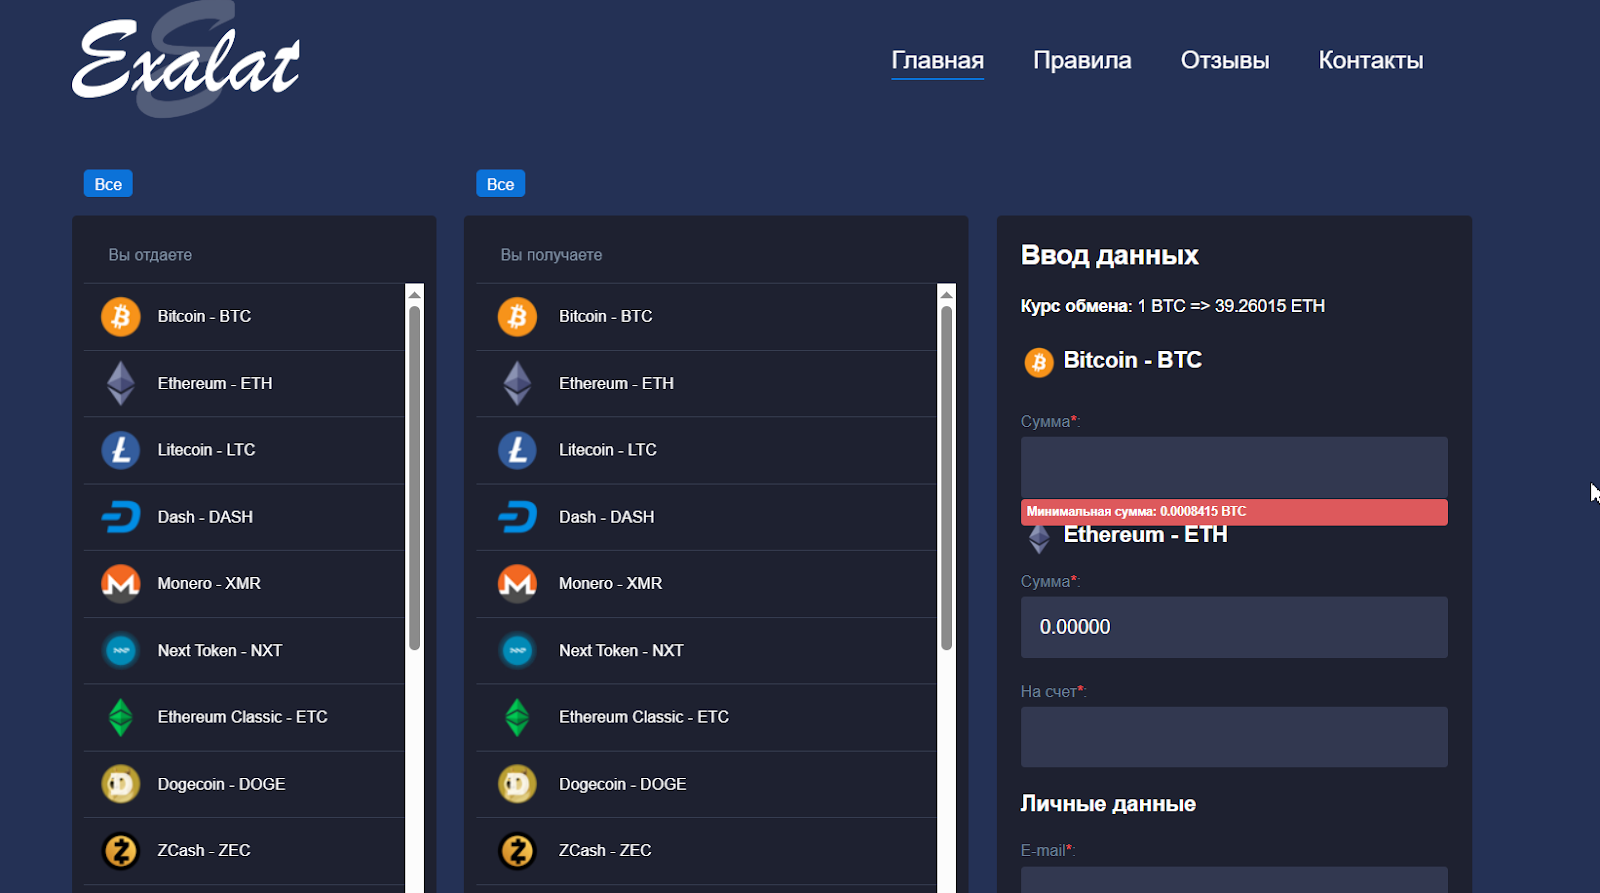Click the Dash icon in the "Вы получаете" list
The width and height of the screenshot is (1600, 893).
coord(517,517)
